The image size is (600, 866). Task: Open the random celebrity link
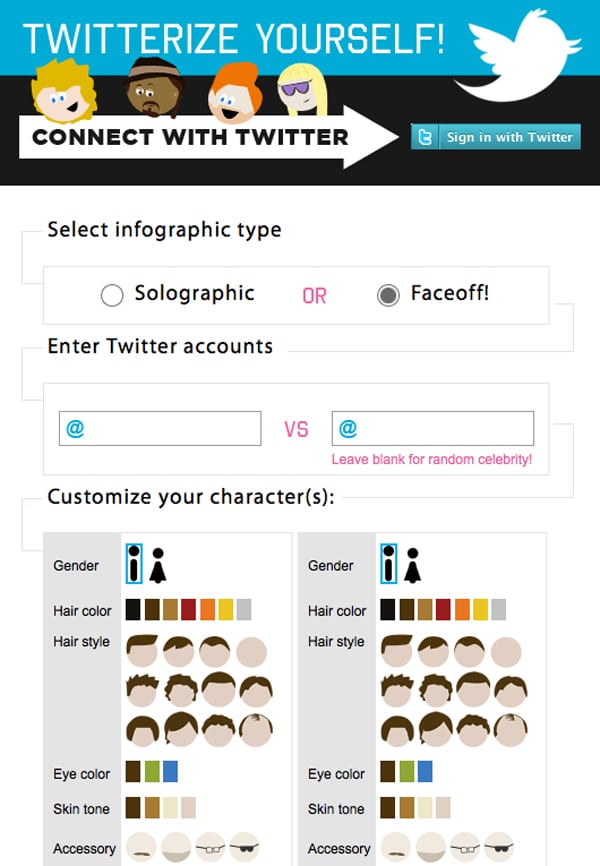coord(433,459)
